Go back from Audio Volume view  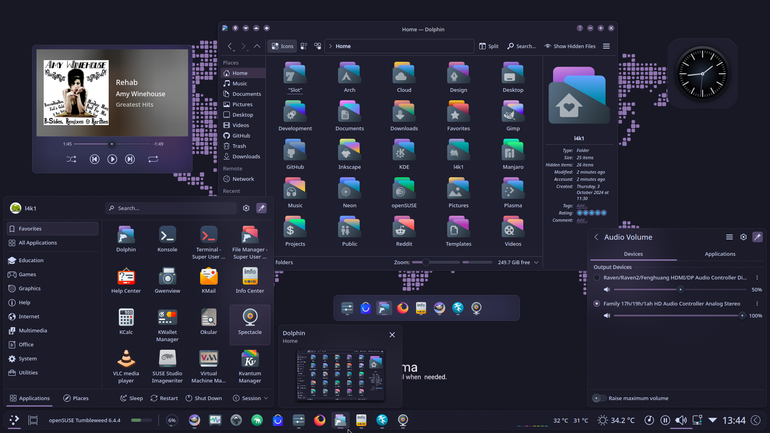pos(596,237)
